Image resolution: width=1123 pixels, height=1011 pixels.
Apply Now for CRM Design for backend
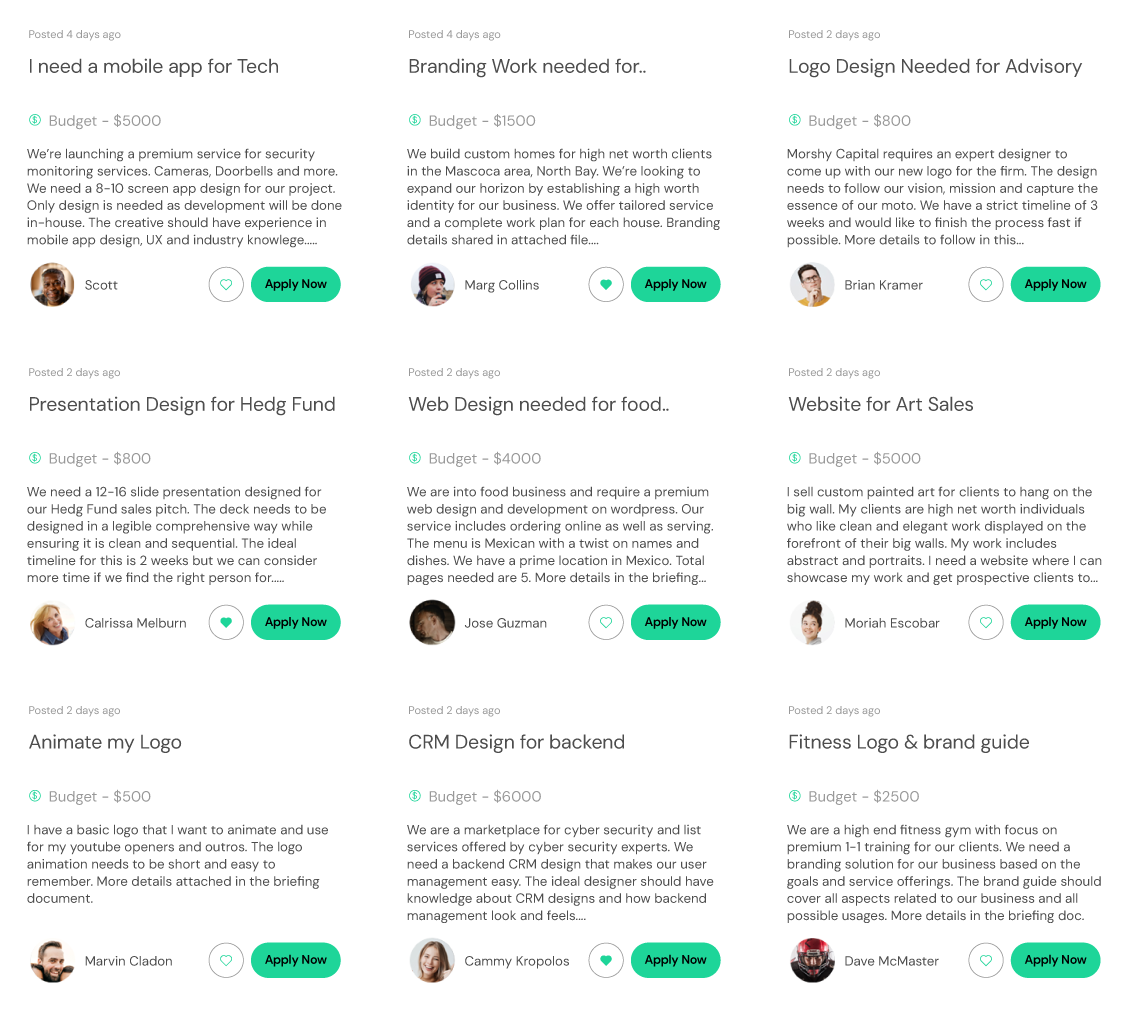(676, 961)
